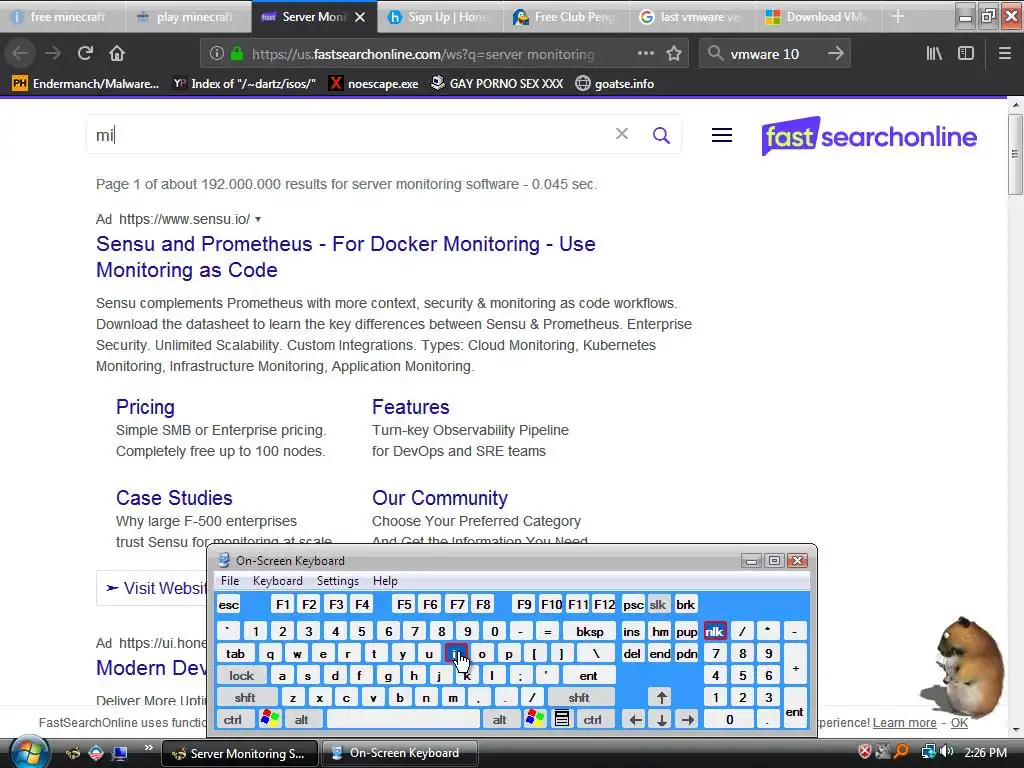Show sidebars icon in Firefox toolbar

click(966, 54)
